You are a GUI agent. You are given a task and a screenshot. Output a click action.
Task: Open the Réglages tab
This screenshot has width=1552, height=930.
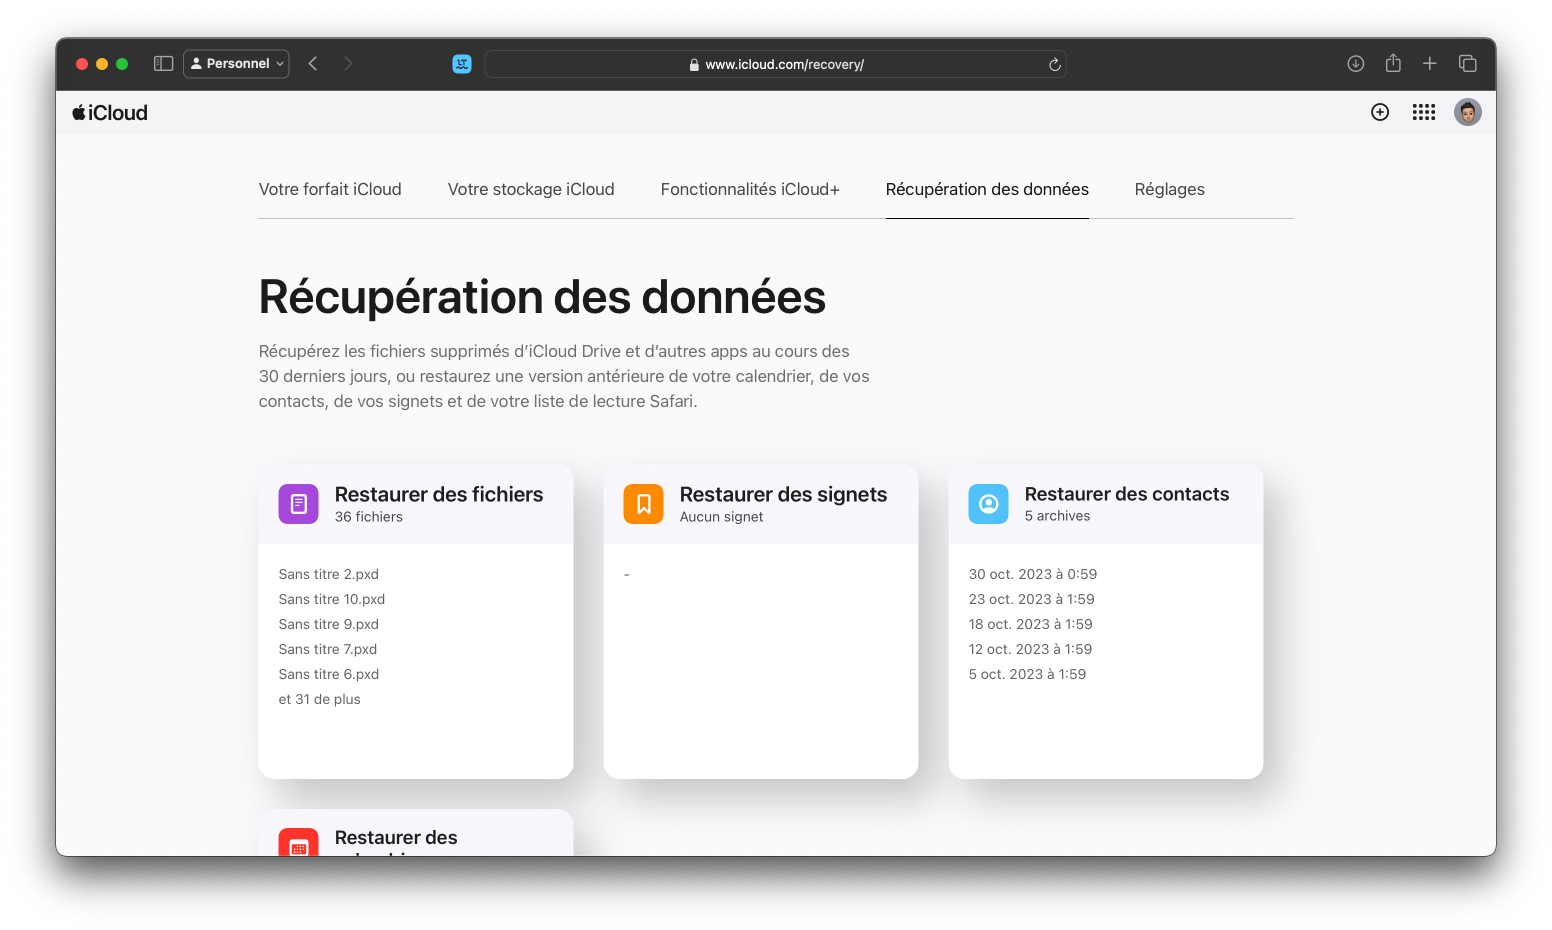1170,189
